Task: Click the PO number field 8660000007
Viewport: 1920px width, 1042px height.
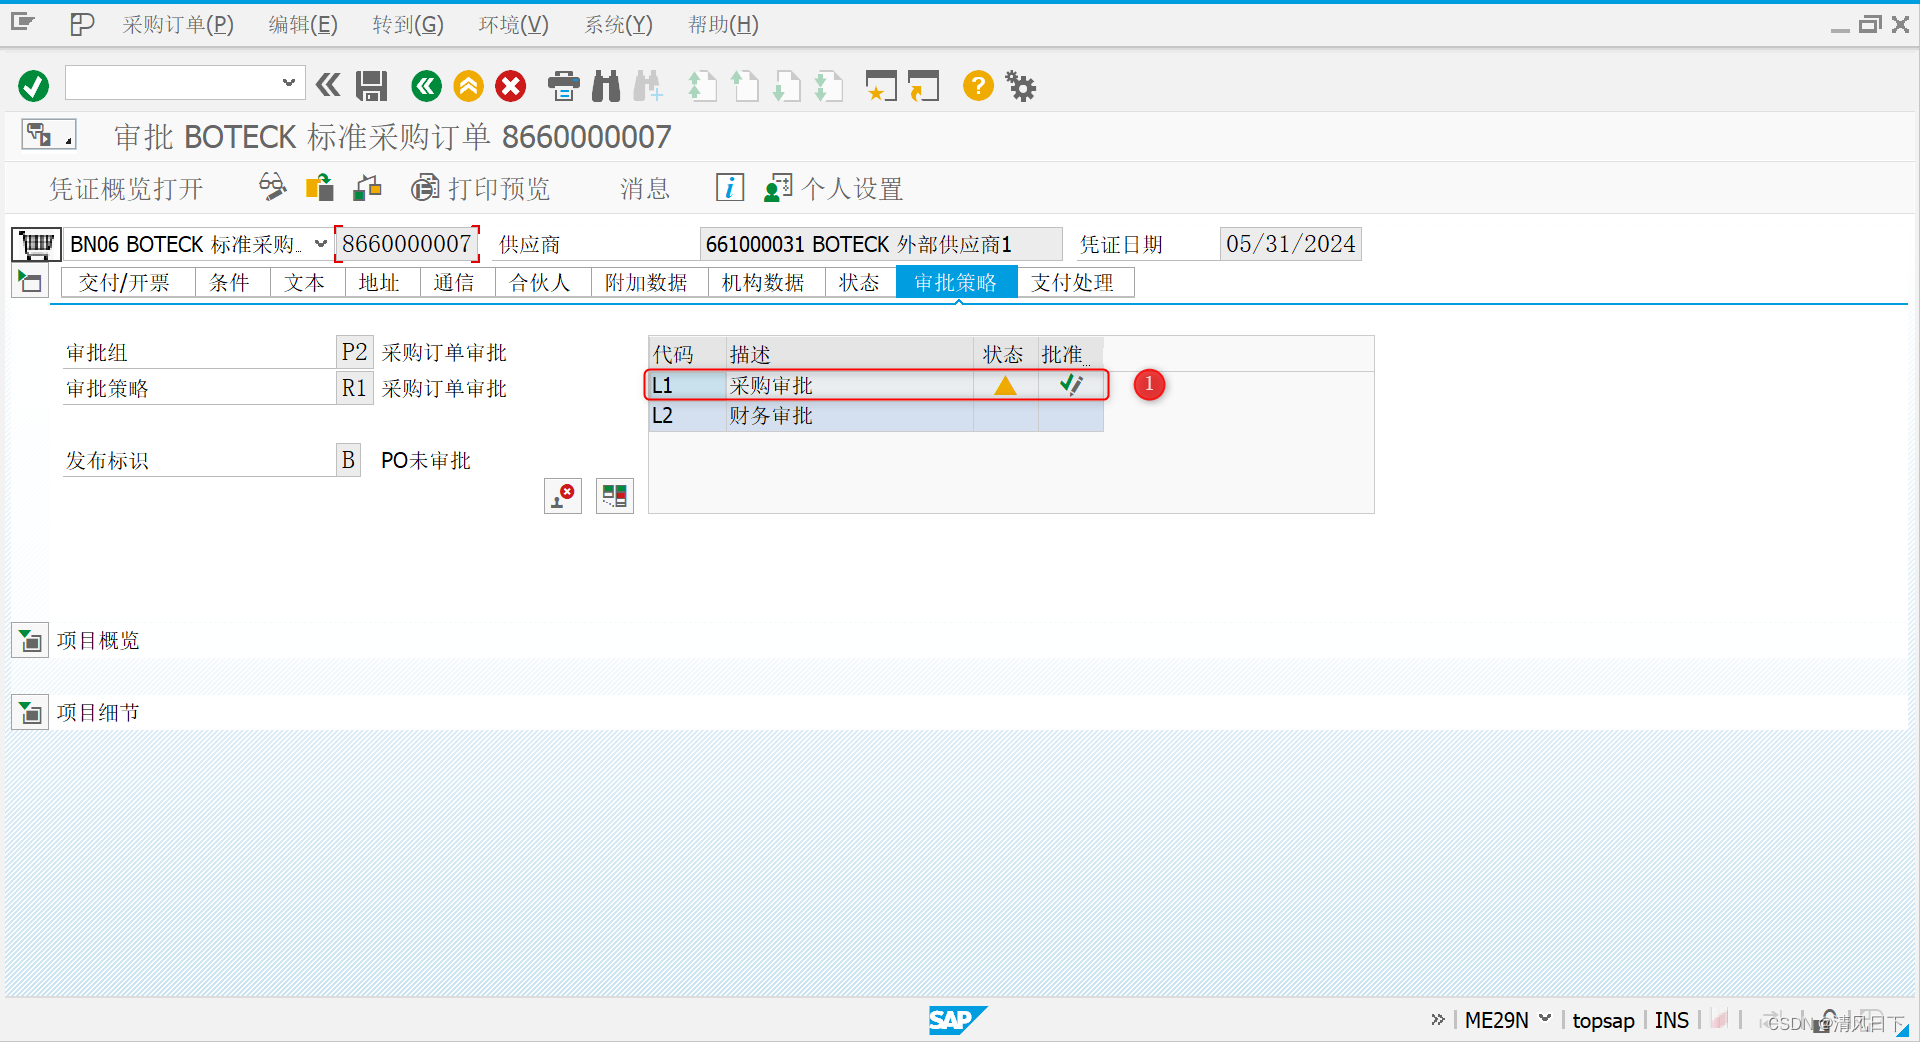Action: click(407, 244)
